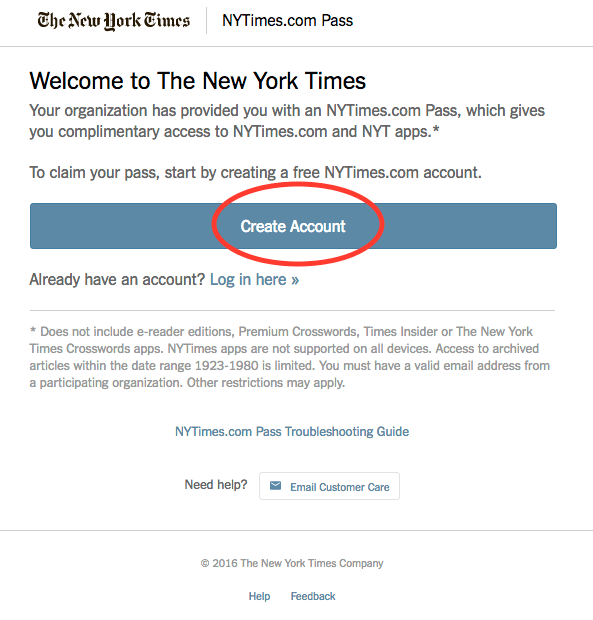Click the 'Need help?' label
This screenshot has height=620, width=593.
pos(216,484)
